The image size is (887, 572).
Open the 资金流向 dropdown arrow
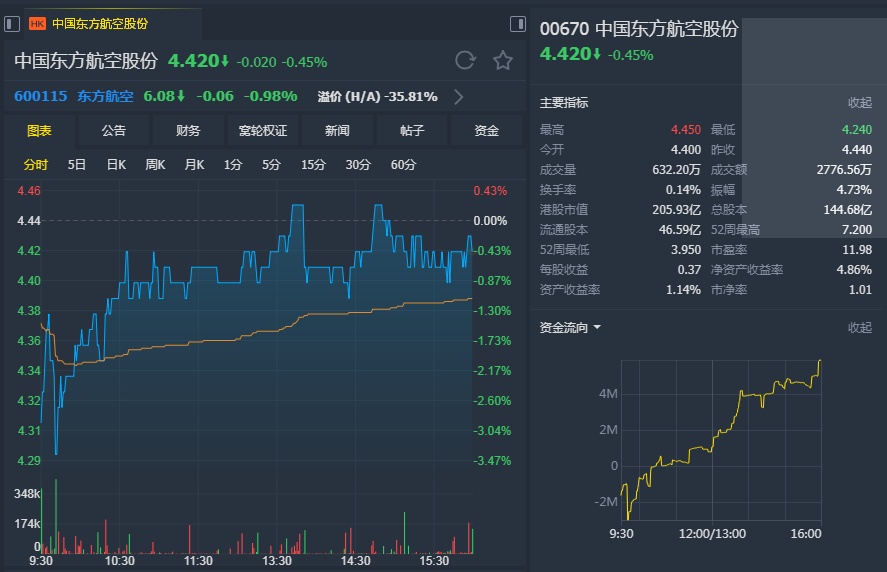pos(597,327)
